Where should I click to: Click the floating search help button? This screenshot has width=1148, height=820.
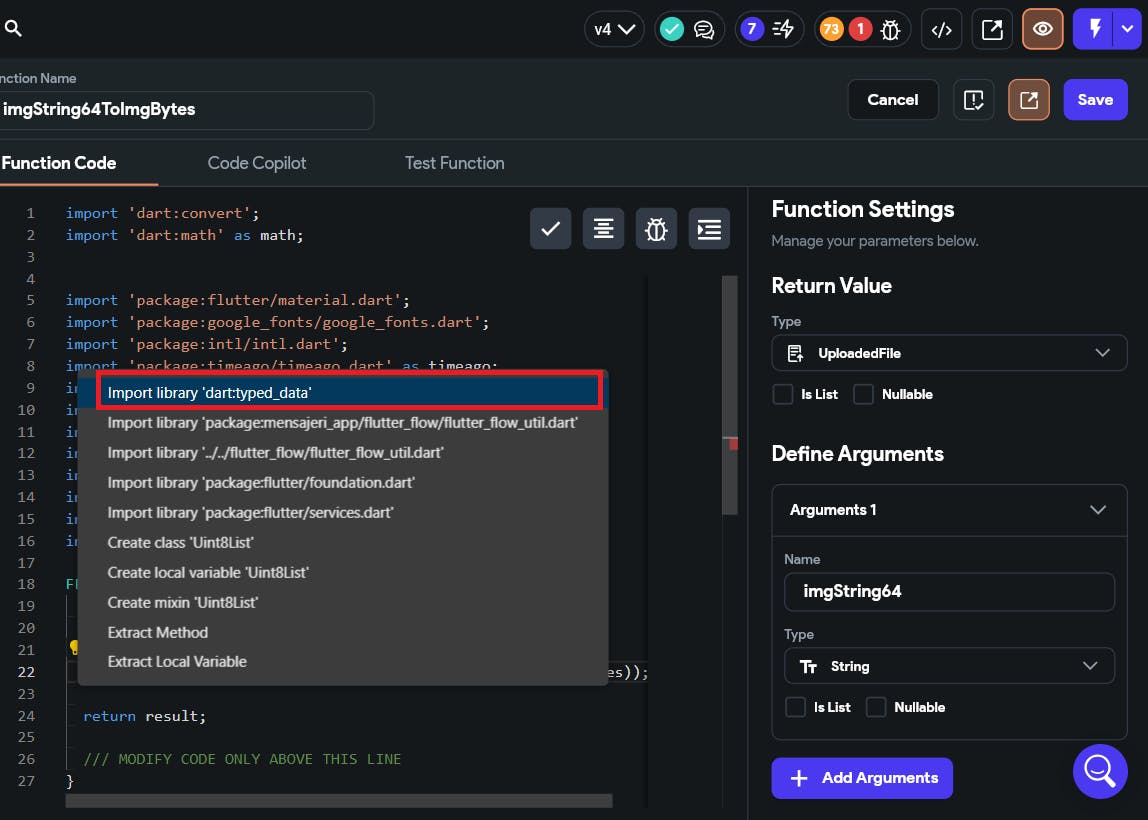[1100, 770]
